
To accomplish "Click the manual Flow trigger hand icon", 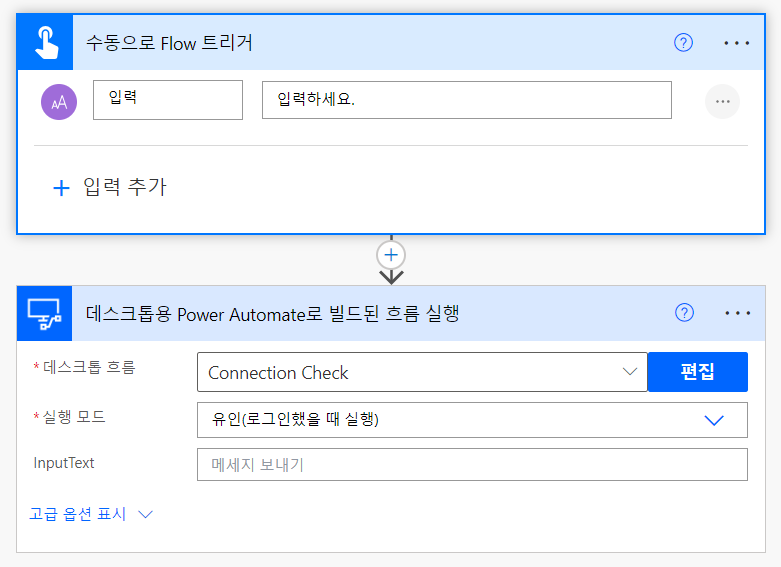I will click(46, 43).
